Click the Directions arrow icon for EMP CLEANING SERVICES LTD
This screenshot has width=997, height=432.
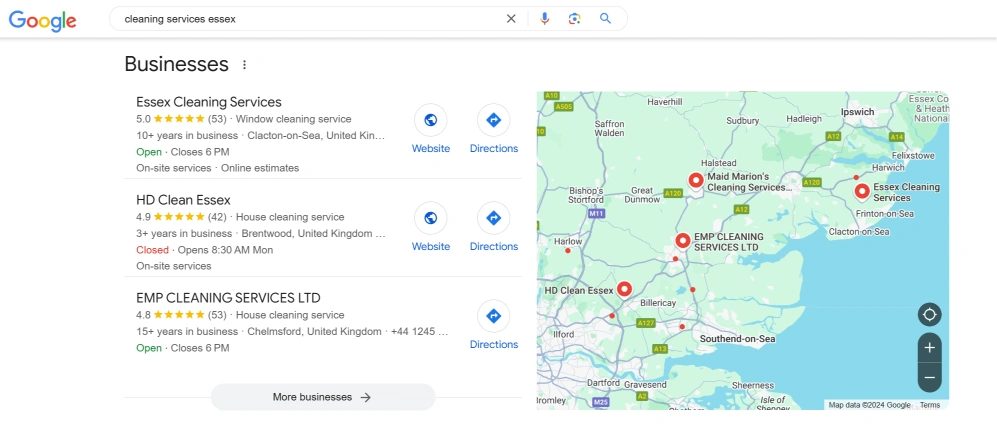pos(493,316)
